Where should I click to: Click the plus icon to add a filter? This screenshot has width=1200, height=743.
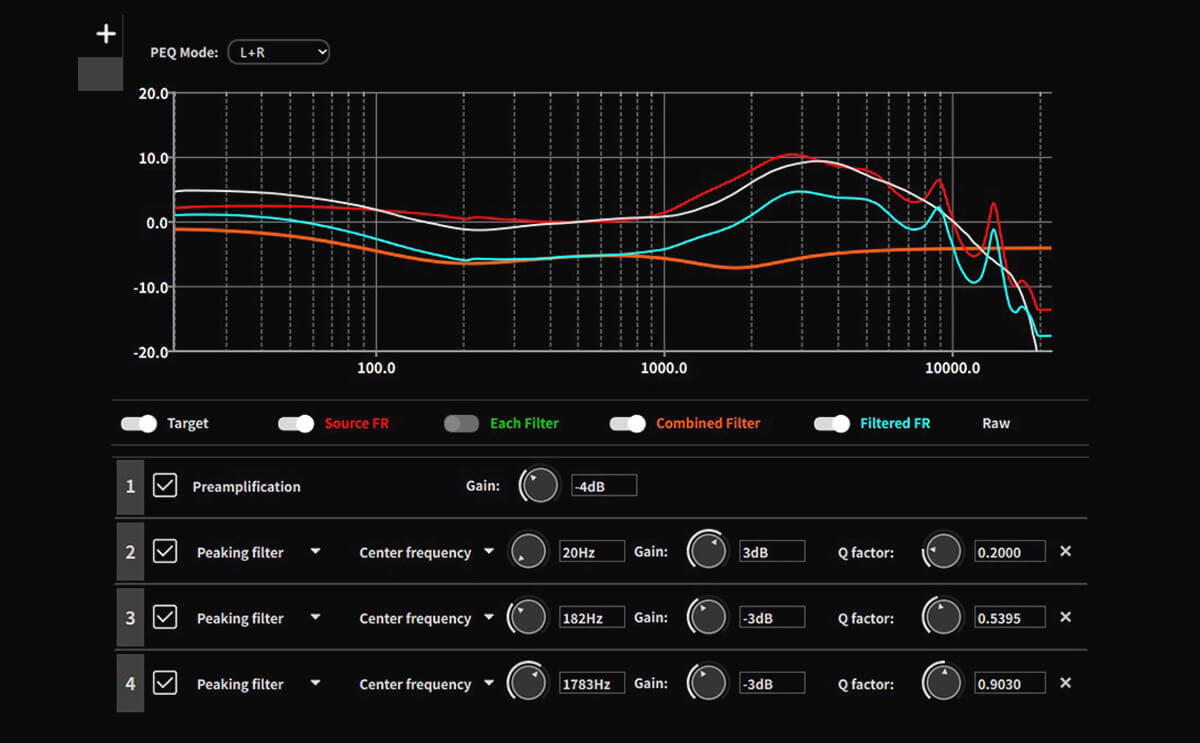(105, 34)
